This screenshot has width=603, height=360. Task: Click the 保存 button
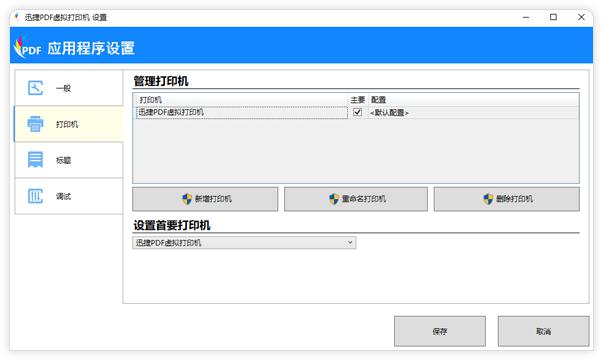point(440,331)
